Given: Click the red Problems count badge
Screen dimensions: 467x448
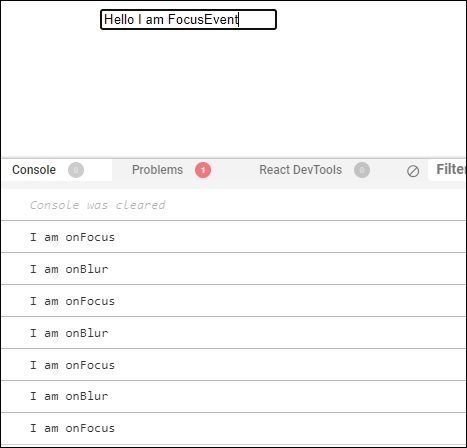Looking at the screenshot, I should coord(203,170).
